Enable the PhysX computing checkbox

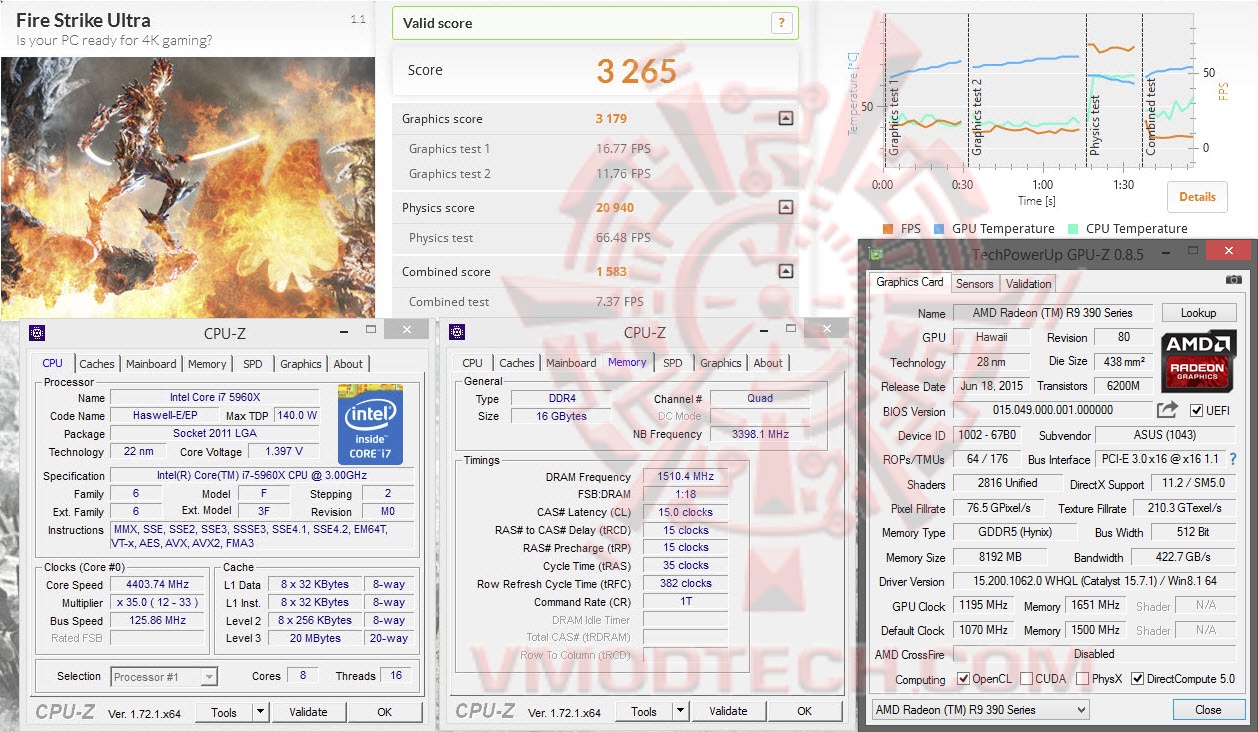(1082, 679)
